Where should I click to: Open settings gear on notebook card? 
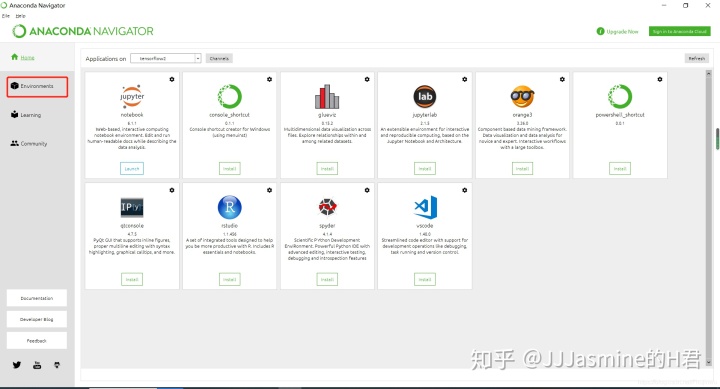pos(172,79)
